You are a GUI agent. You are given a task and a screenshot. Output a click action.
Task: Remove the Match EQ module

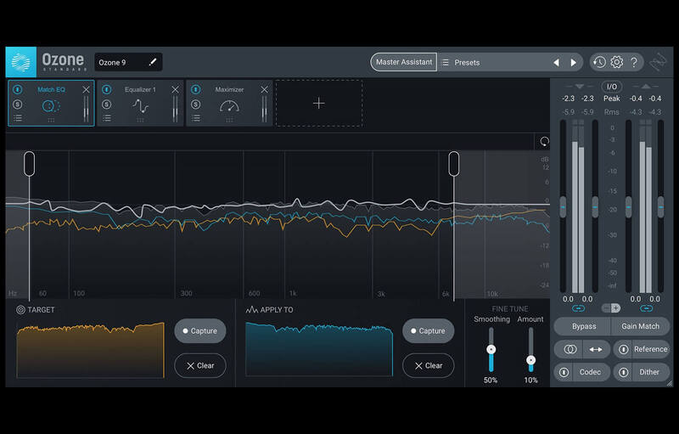[x=86, y=89]
